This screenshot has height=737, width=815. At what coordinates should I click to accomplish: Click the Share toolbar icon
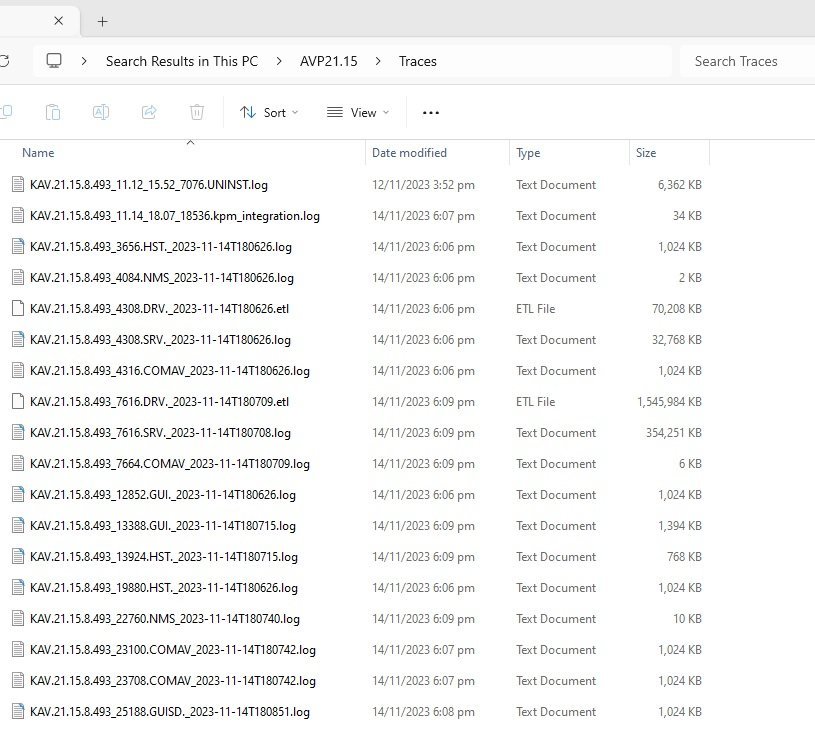click(x=149, y=113)
